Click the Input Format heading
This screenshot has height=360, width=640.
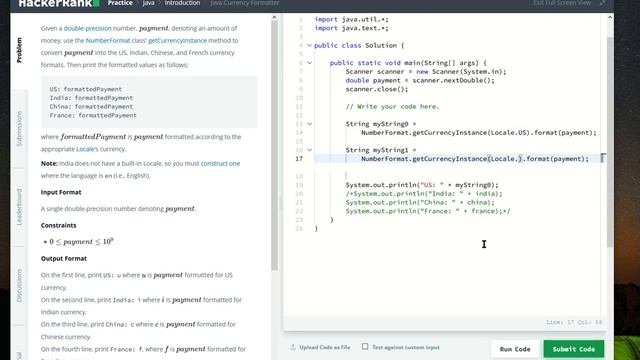61,192
